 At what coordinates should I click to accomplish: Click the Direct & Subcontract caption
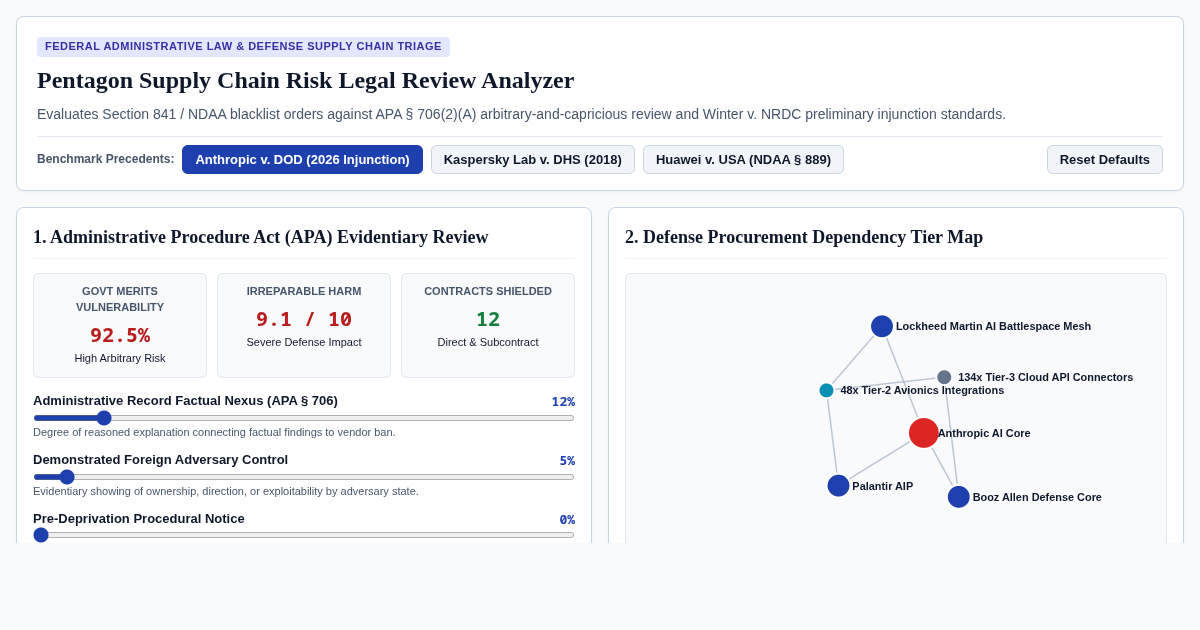coord(488,342)
